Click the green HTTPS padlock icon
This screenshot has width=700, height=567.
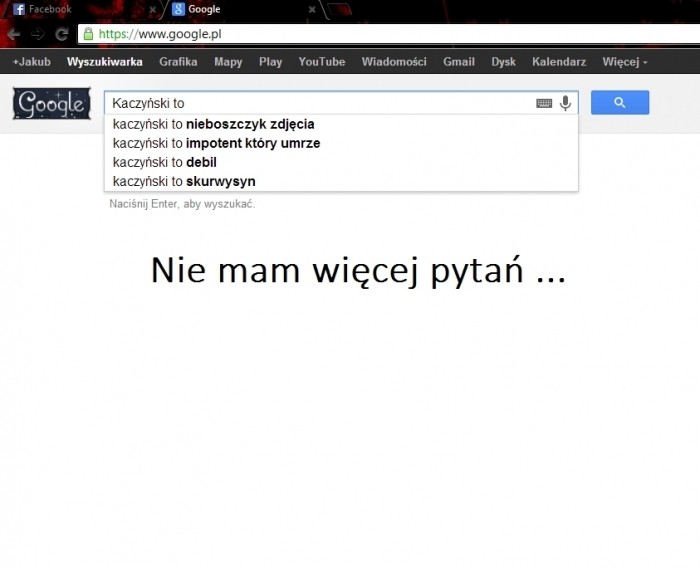pyautogui.click(x=88, y=34)
